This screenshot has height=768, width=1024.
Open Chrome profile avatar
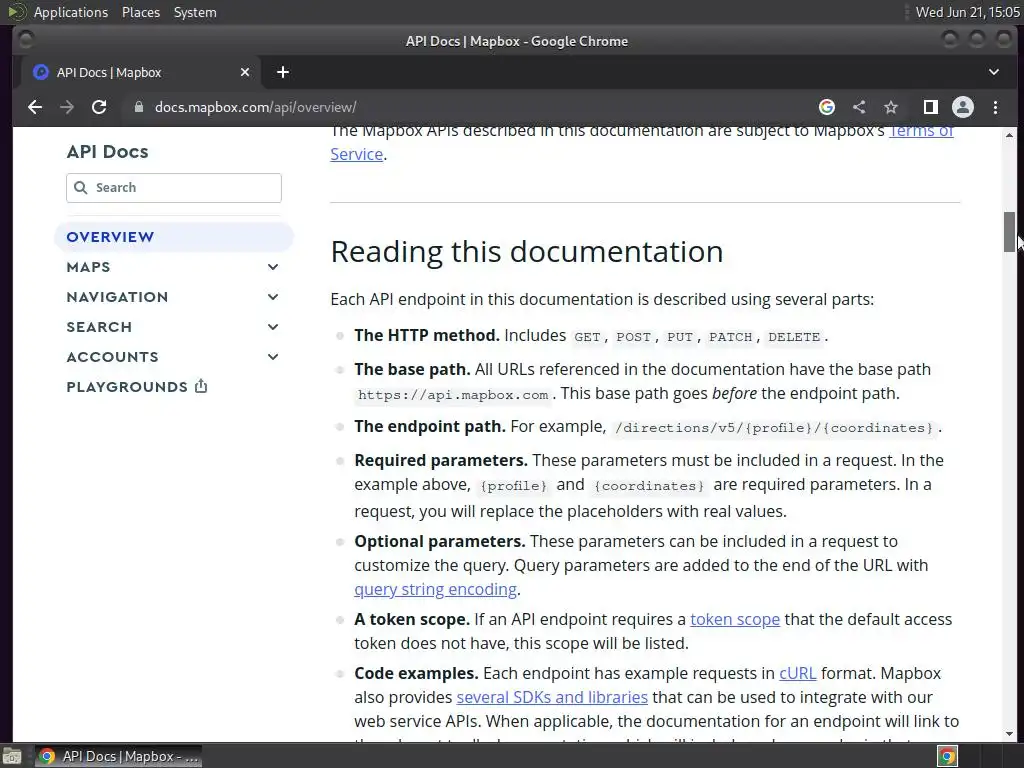point(963,107)
